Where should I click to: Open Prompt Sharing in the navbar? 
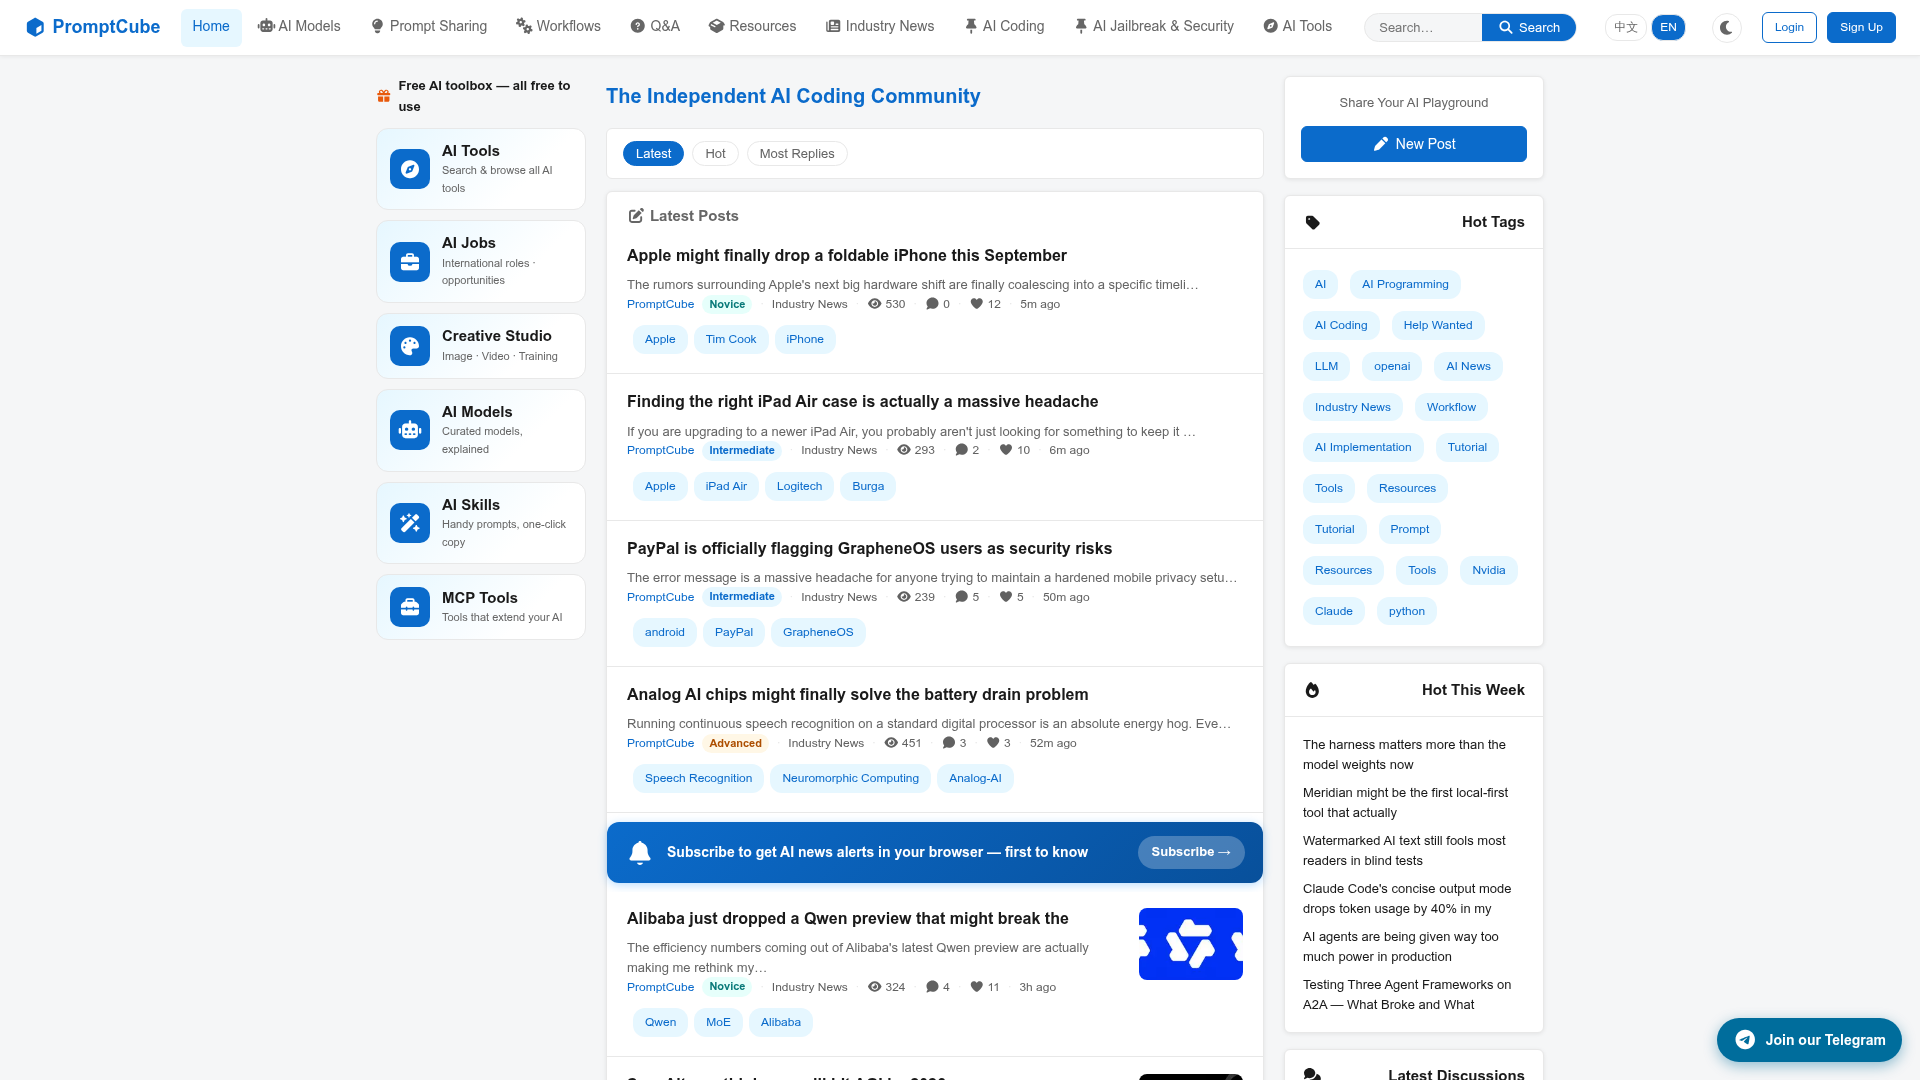click(429, 27)
